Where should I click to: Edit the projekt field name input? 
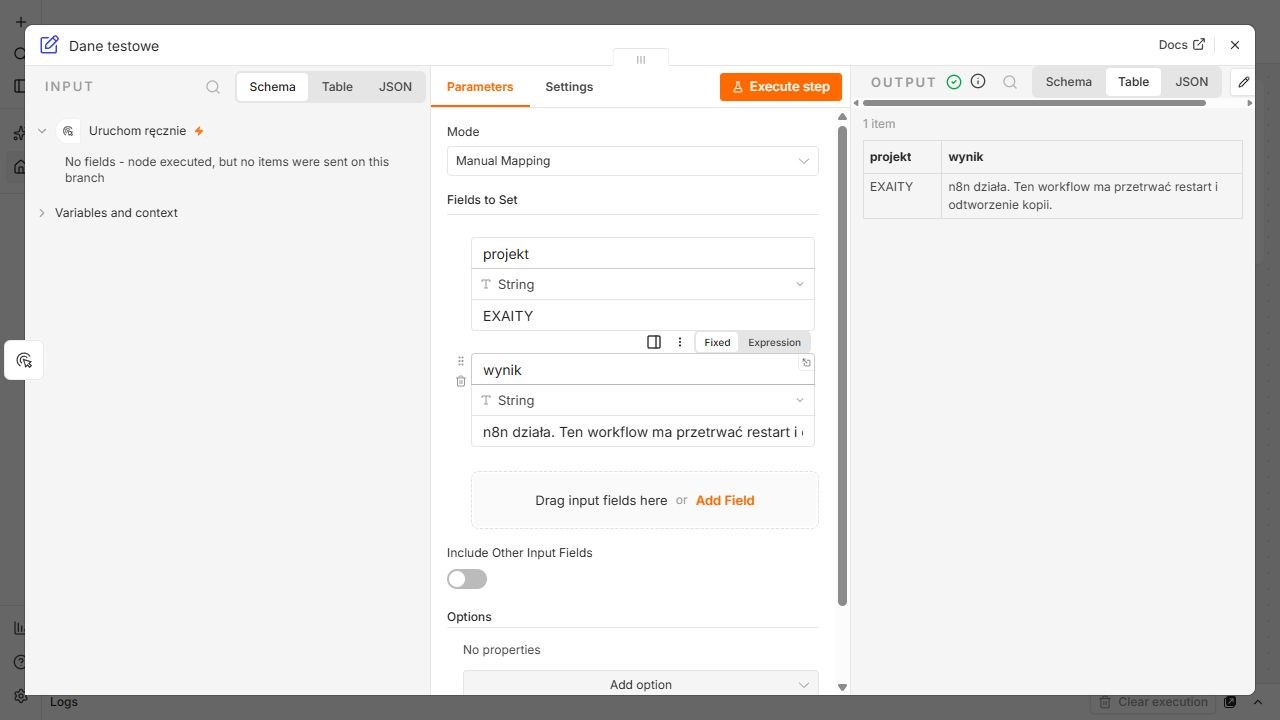(642, 254)
